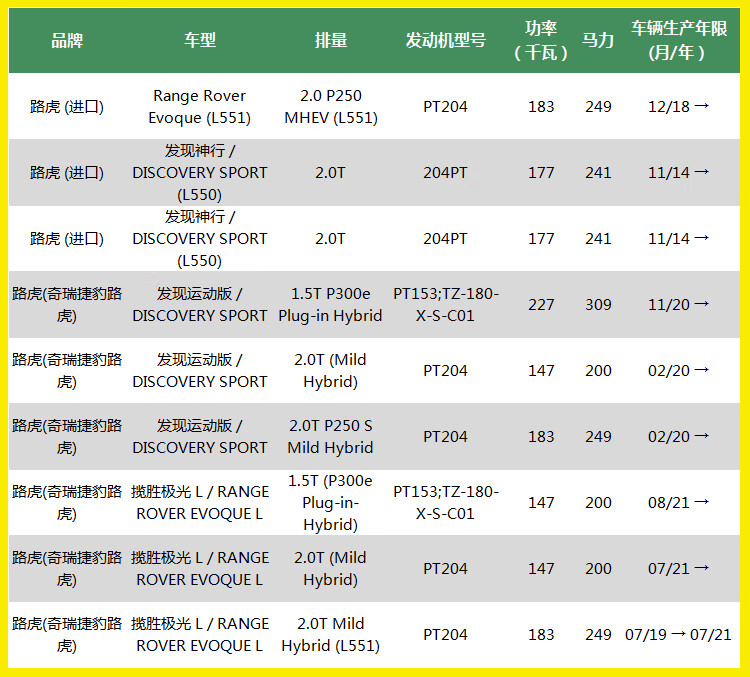Select the 发动机型号 column header
Viewport: 750px width, 677px height.
tap(445, 40)
